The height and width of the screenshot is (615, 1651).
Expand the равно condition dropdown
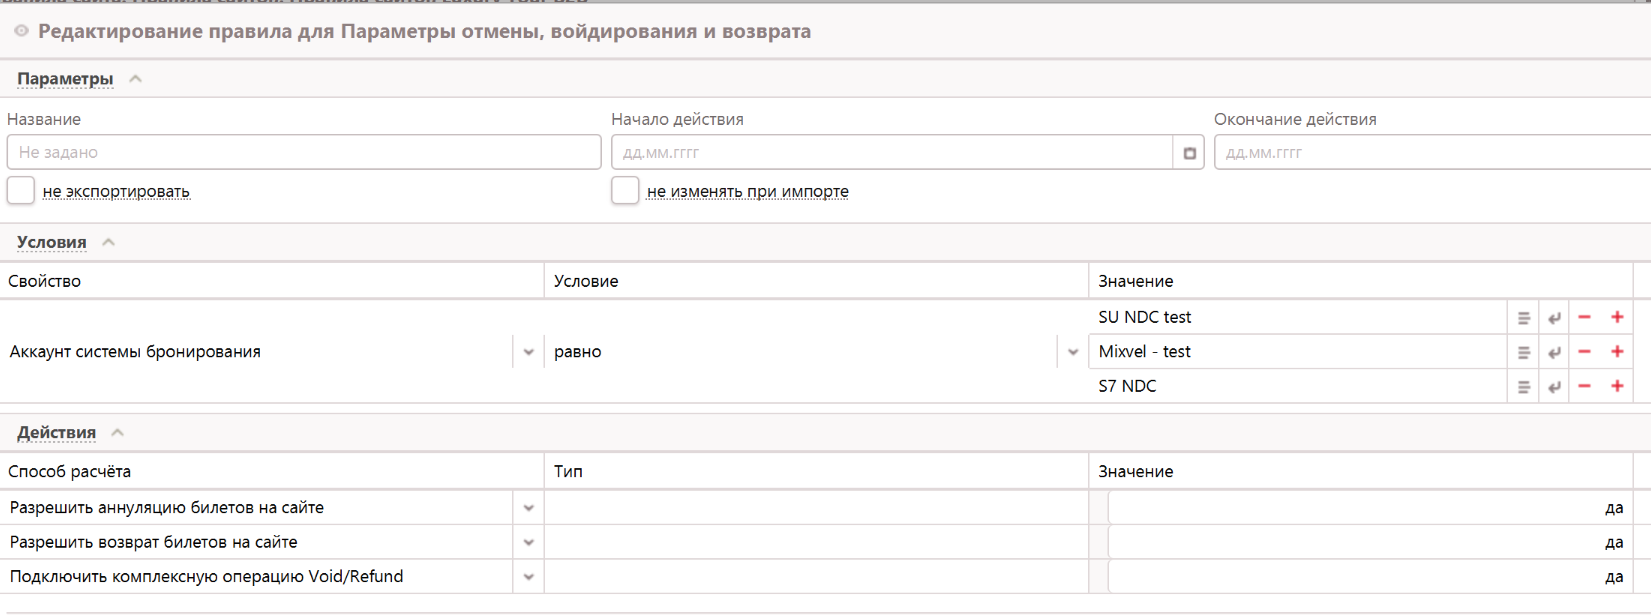point(1072,352)
